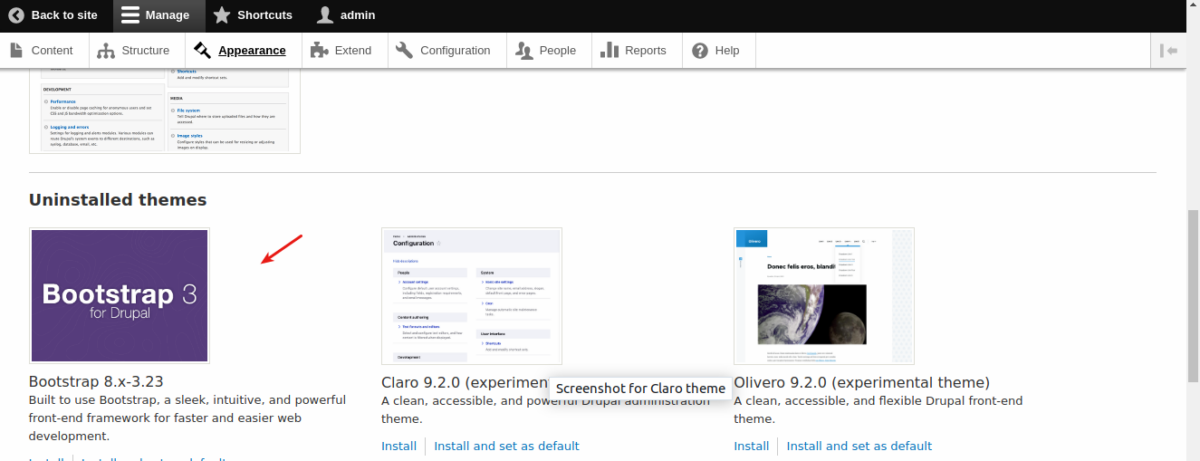1200x461 pixels.
Task: Click the Bootstrap 8.x-3.23 title
Action: click(96, 382)
